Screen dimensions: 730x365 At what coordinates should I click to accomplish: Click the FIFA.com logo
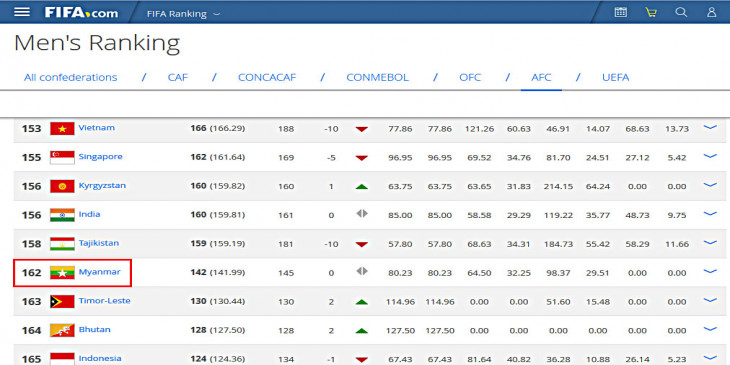tap(81, 13)
